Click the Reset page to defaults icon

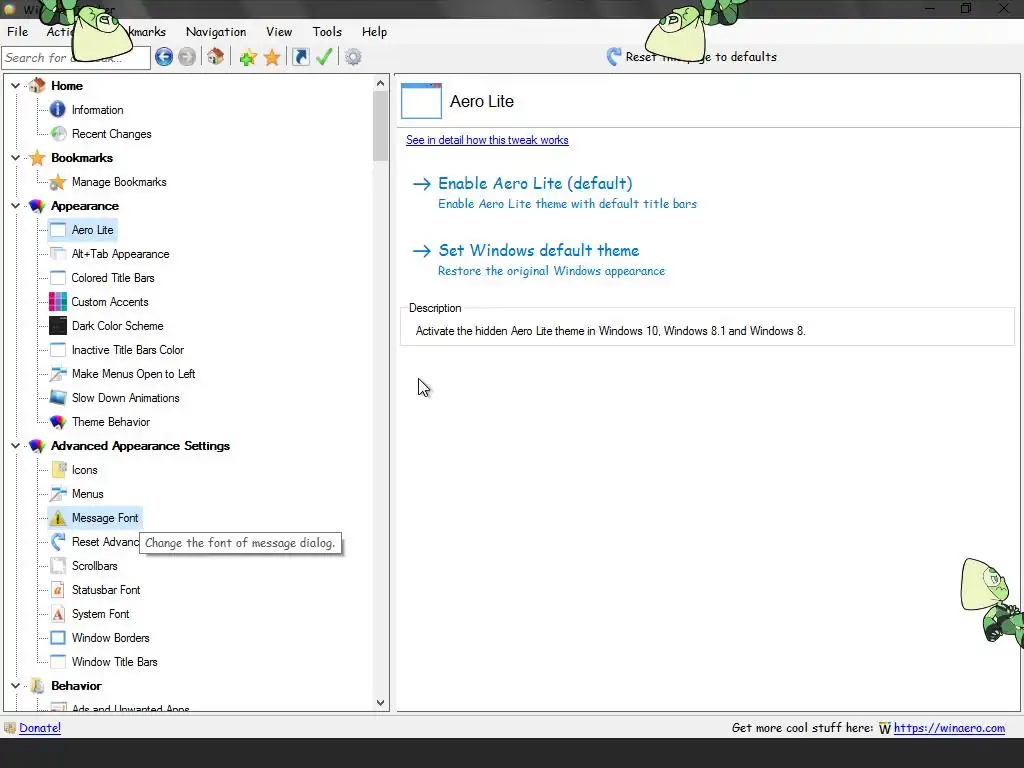click(614, 57)
